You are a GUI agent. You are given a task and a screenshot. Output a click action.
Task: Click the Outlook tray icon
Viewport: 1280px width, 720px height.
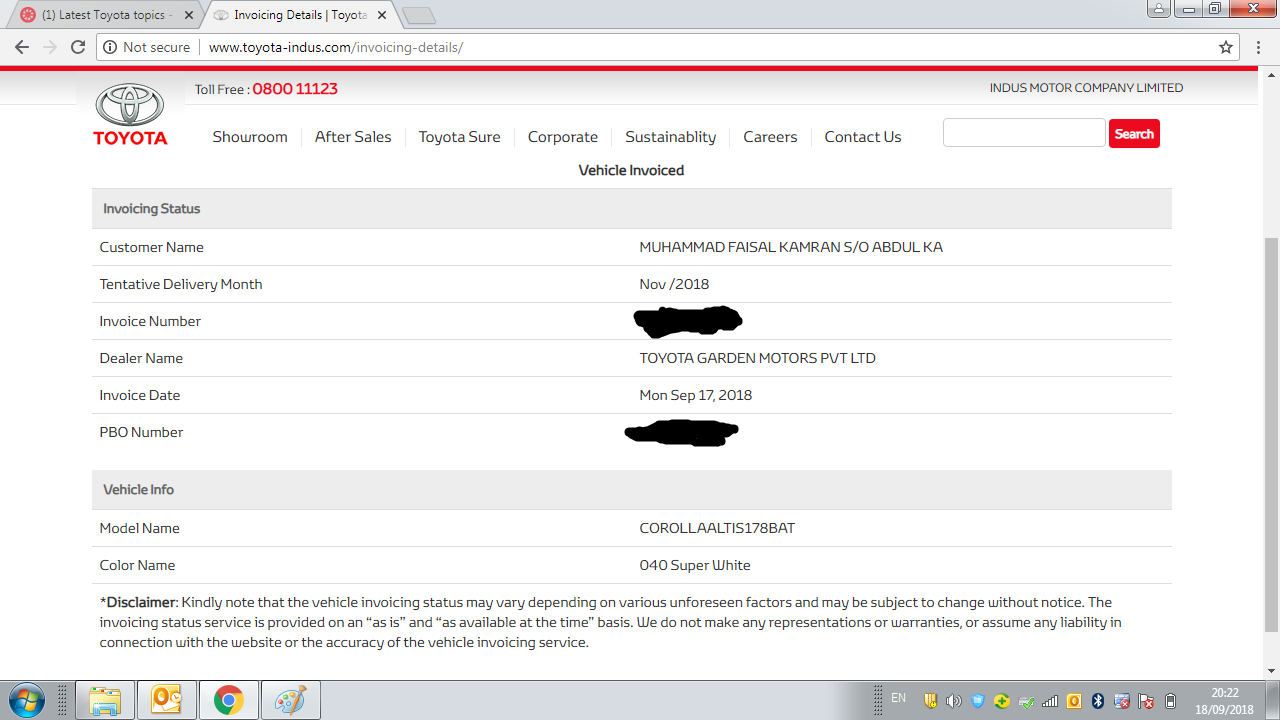1074,701
